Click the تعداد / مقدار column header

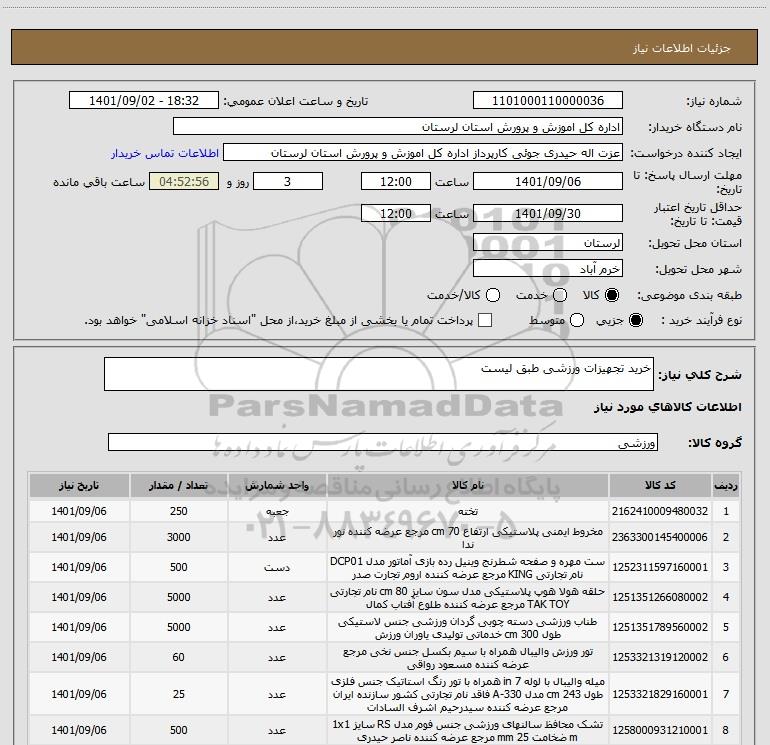click(x=179, y=485)
